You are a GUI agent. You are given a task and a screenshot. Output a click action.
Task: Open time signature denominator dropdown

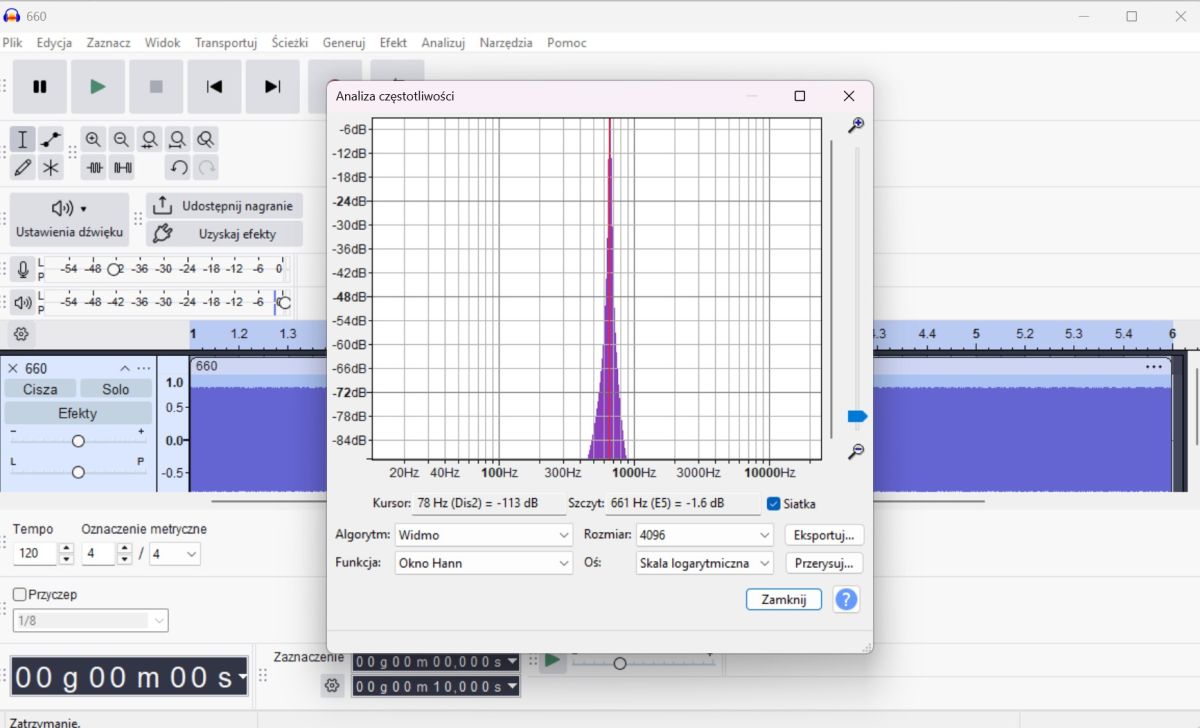(x=175, y=554)
